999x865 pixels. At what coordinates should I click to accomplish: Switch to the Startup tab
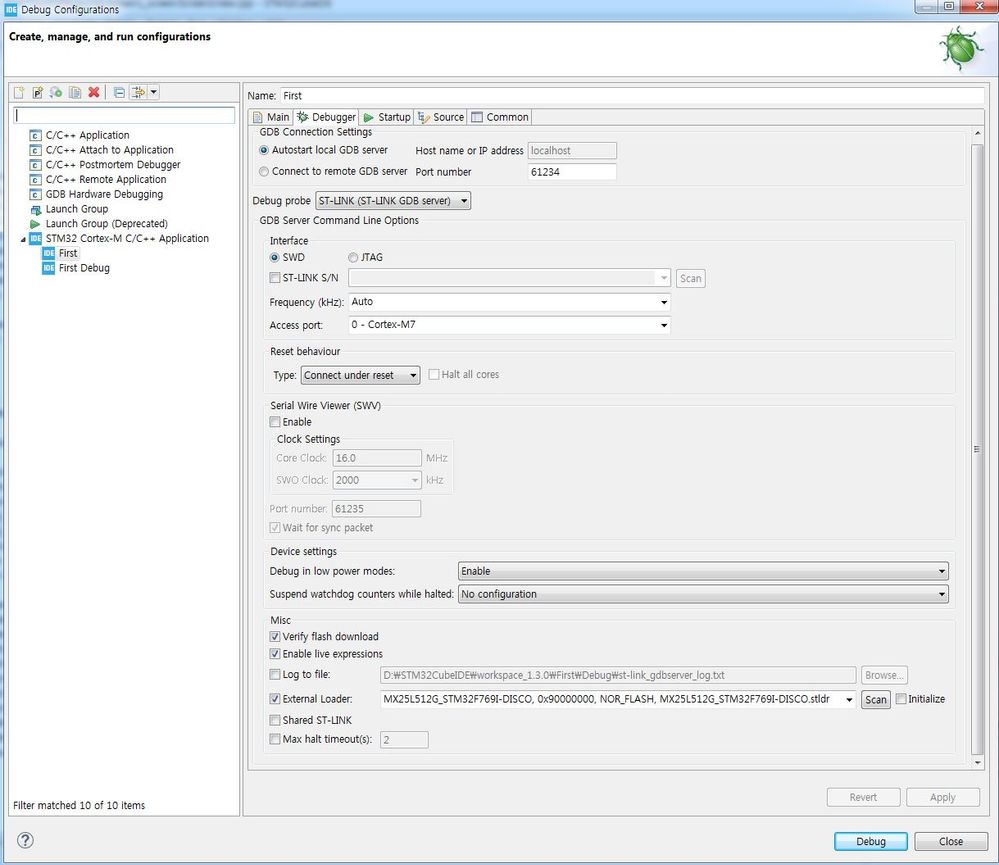387,117
